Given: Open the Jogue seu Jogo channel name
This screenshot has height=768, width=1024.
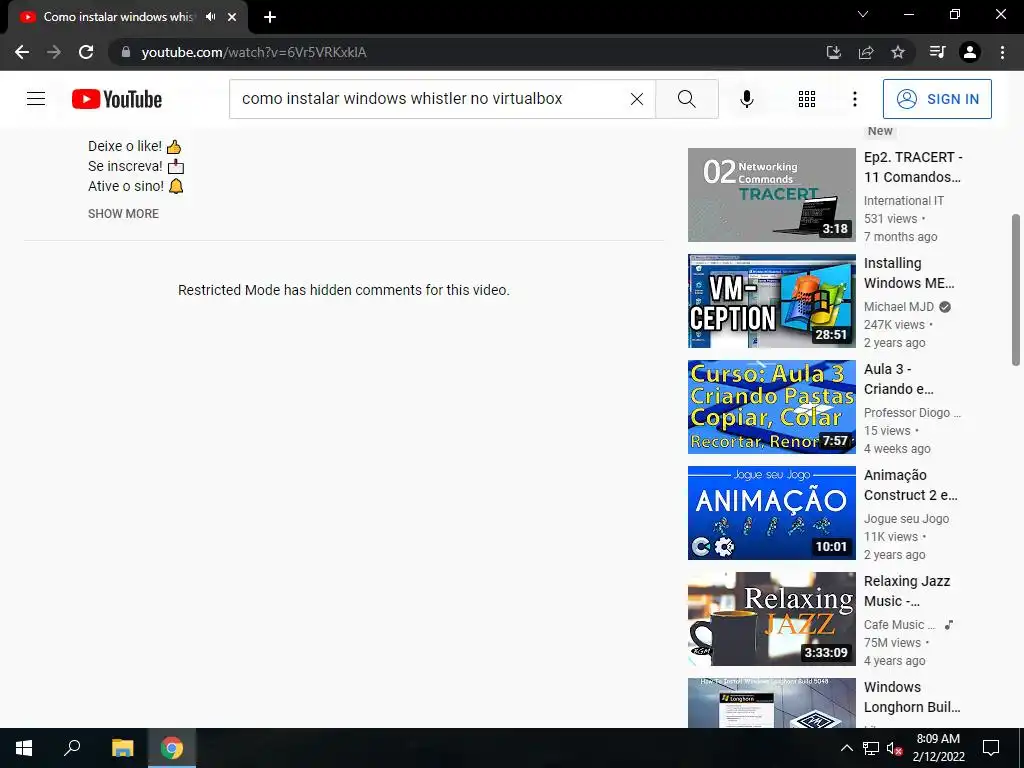Looking at the screenshot, I should point(906,519).
